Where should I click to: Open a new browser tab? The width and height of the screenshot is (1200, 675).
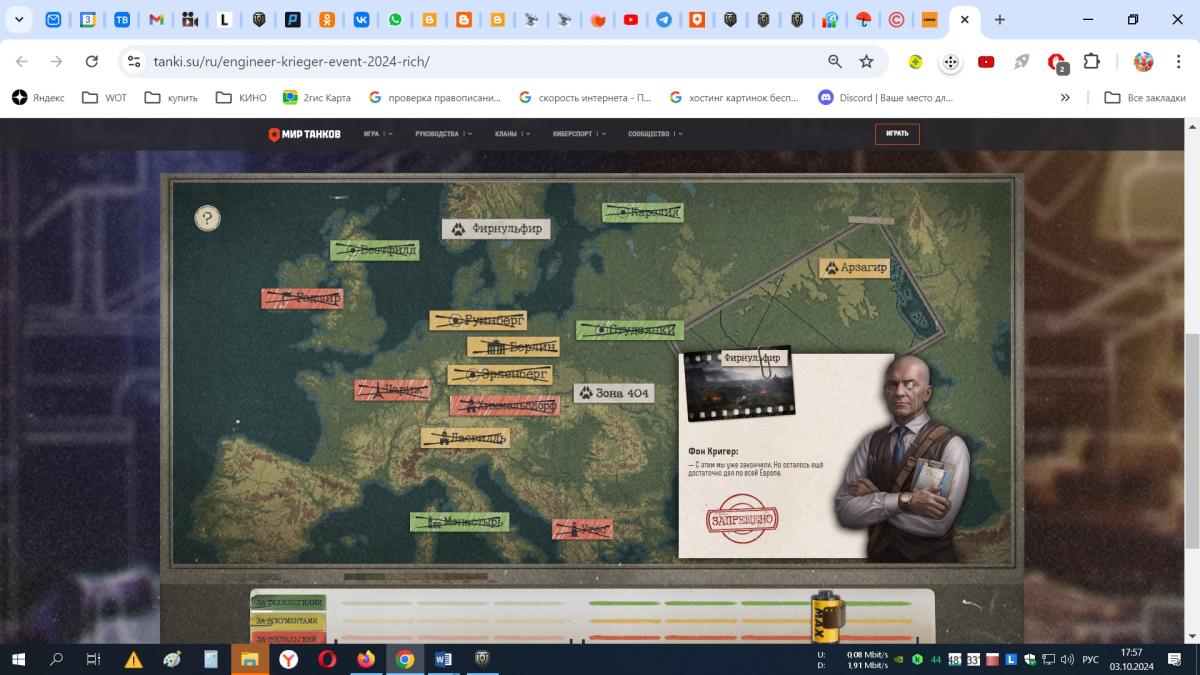(999, 19)
